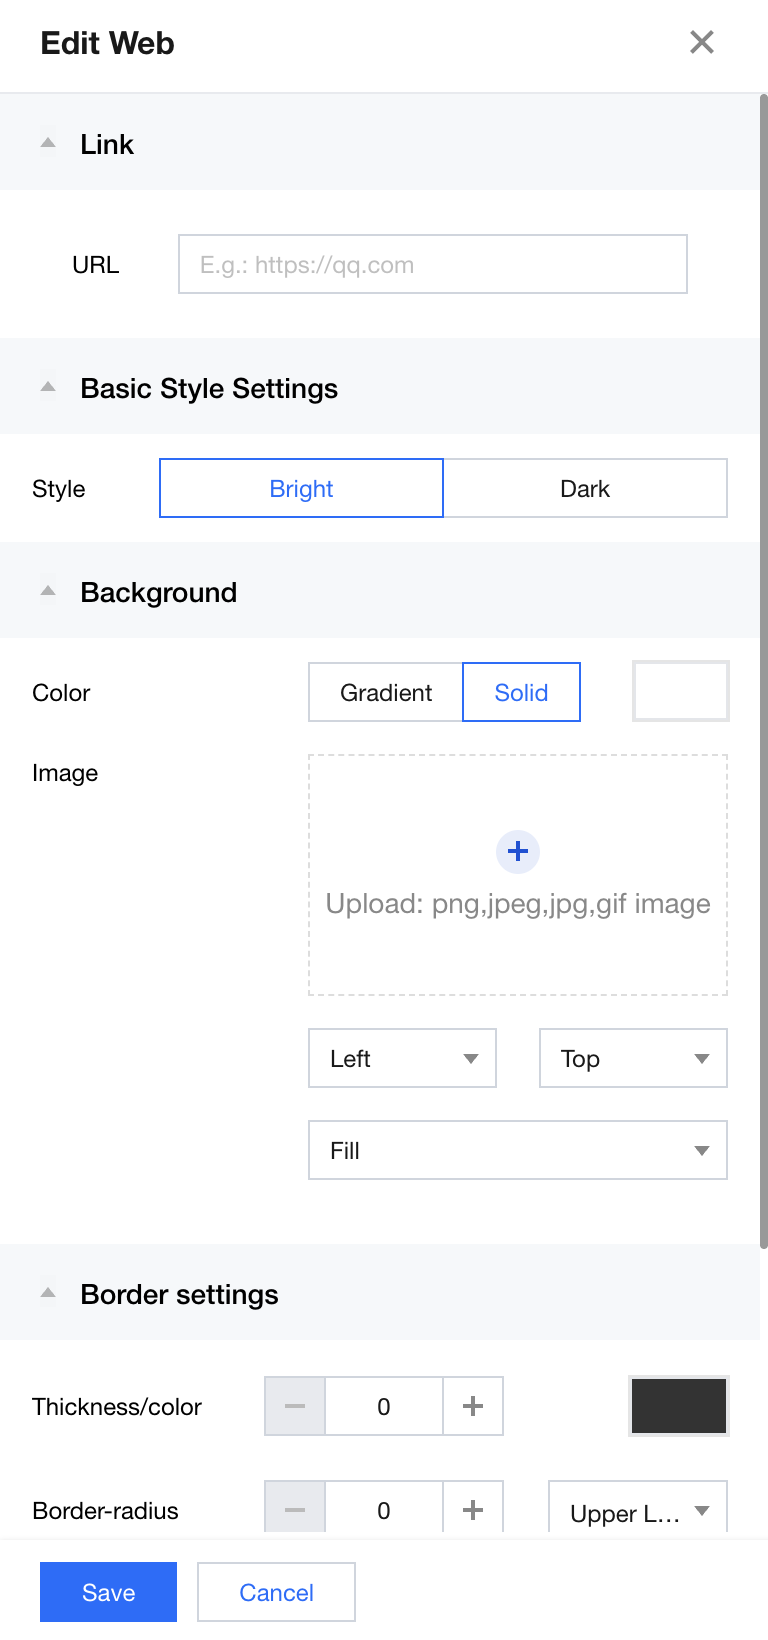Viewport: 768px width, 1640px height.
Task: Select the Bright style option
Action: pyautogui.click(x=301, y=488)
